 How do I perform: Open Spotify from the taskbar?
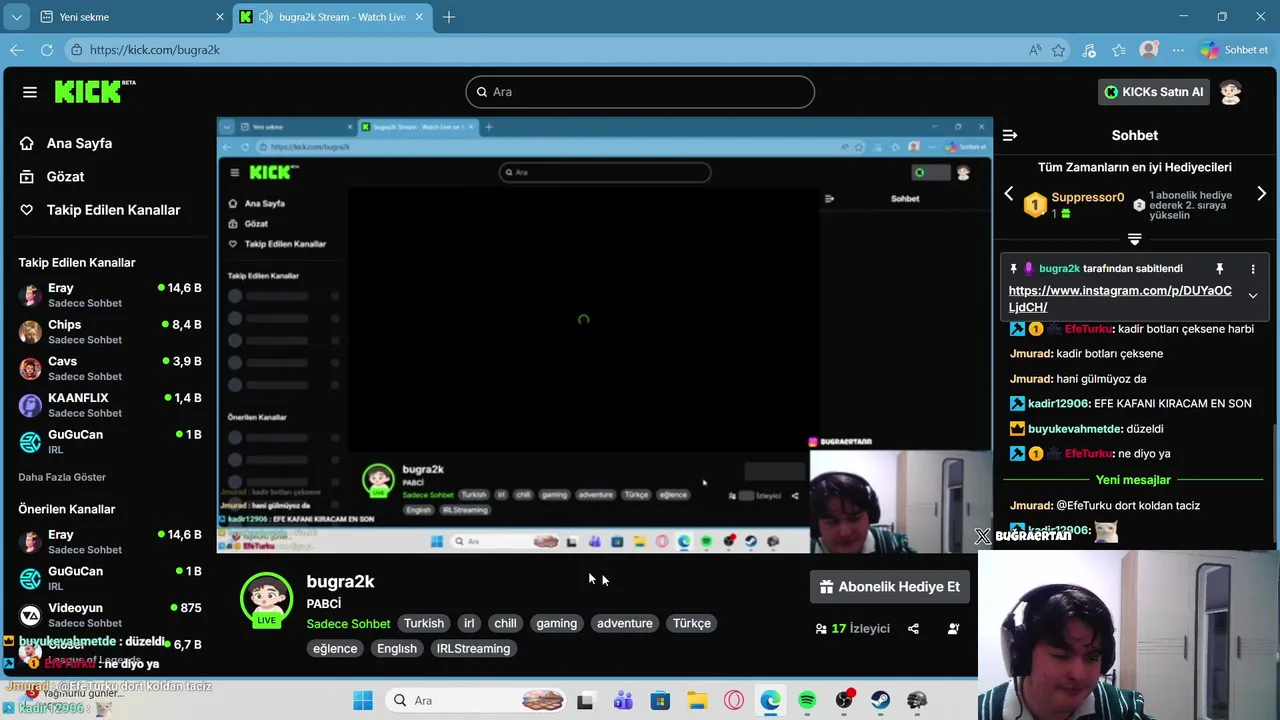(x=807, y=700)
